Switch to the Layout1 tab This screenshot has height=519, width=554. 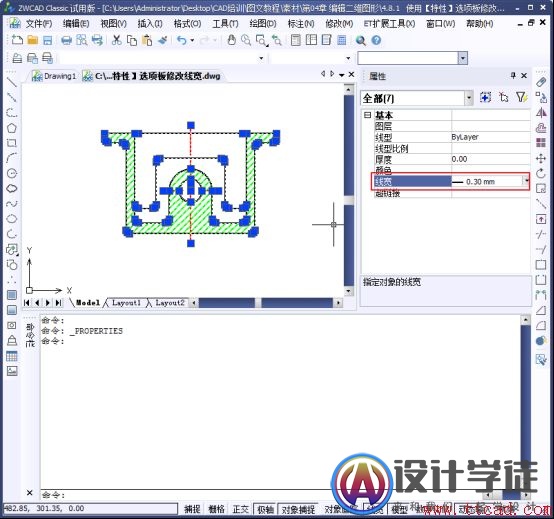[x=126, y=303]
